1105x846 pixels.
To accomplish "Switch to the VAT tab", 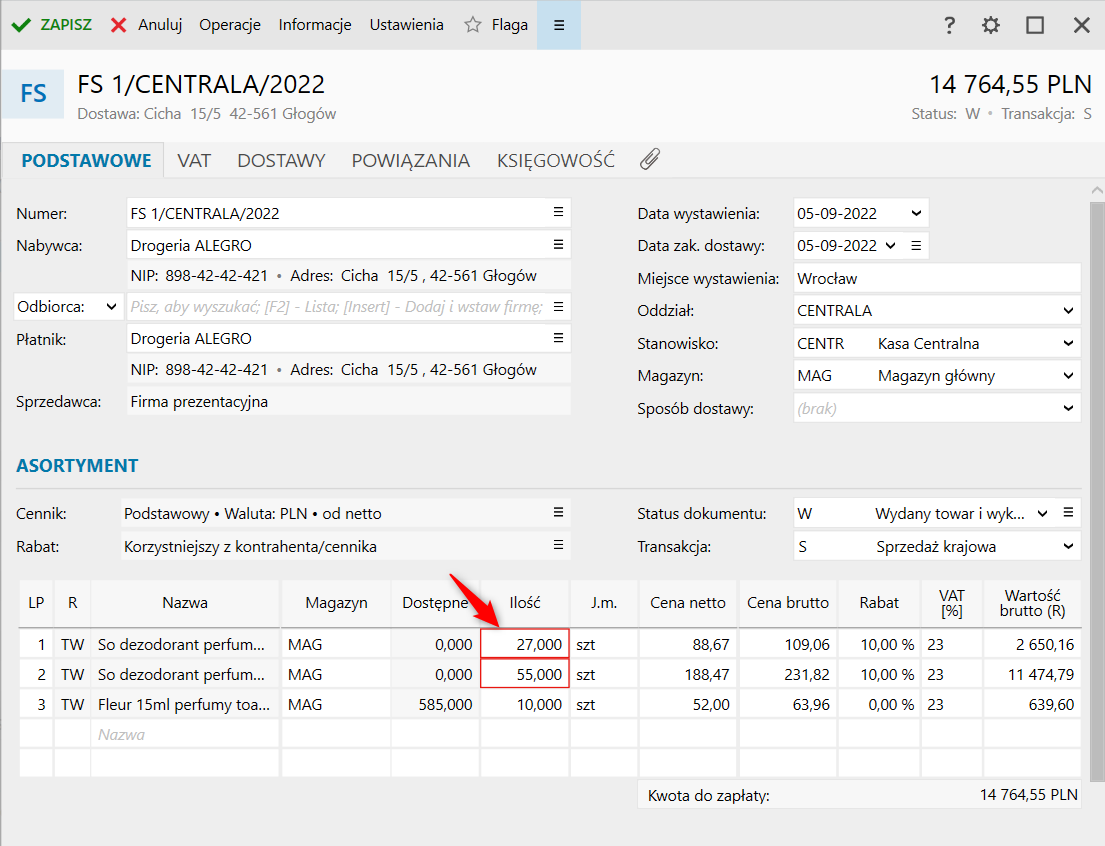I will (194, 160).
